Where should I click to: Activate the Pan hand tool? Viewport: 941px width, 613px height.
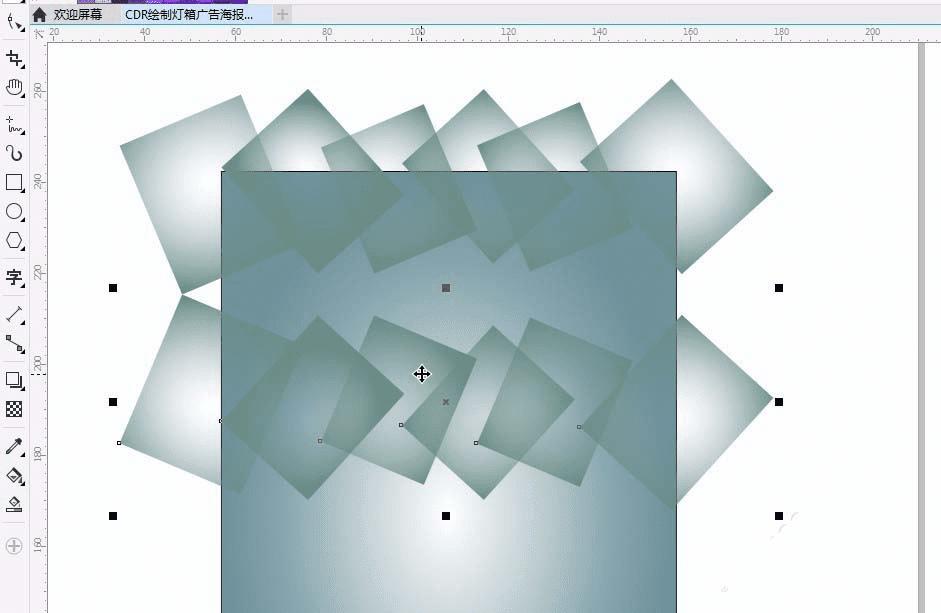point(14,88)
